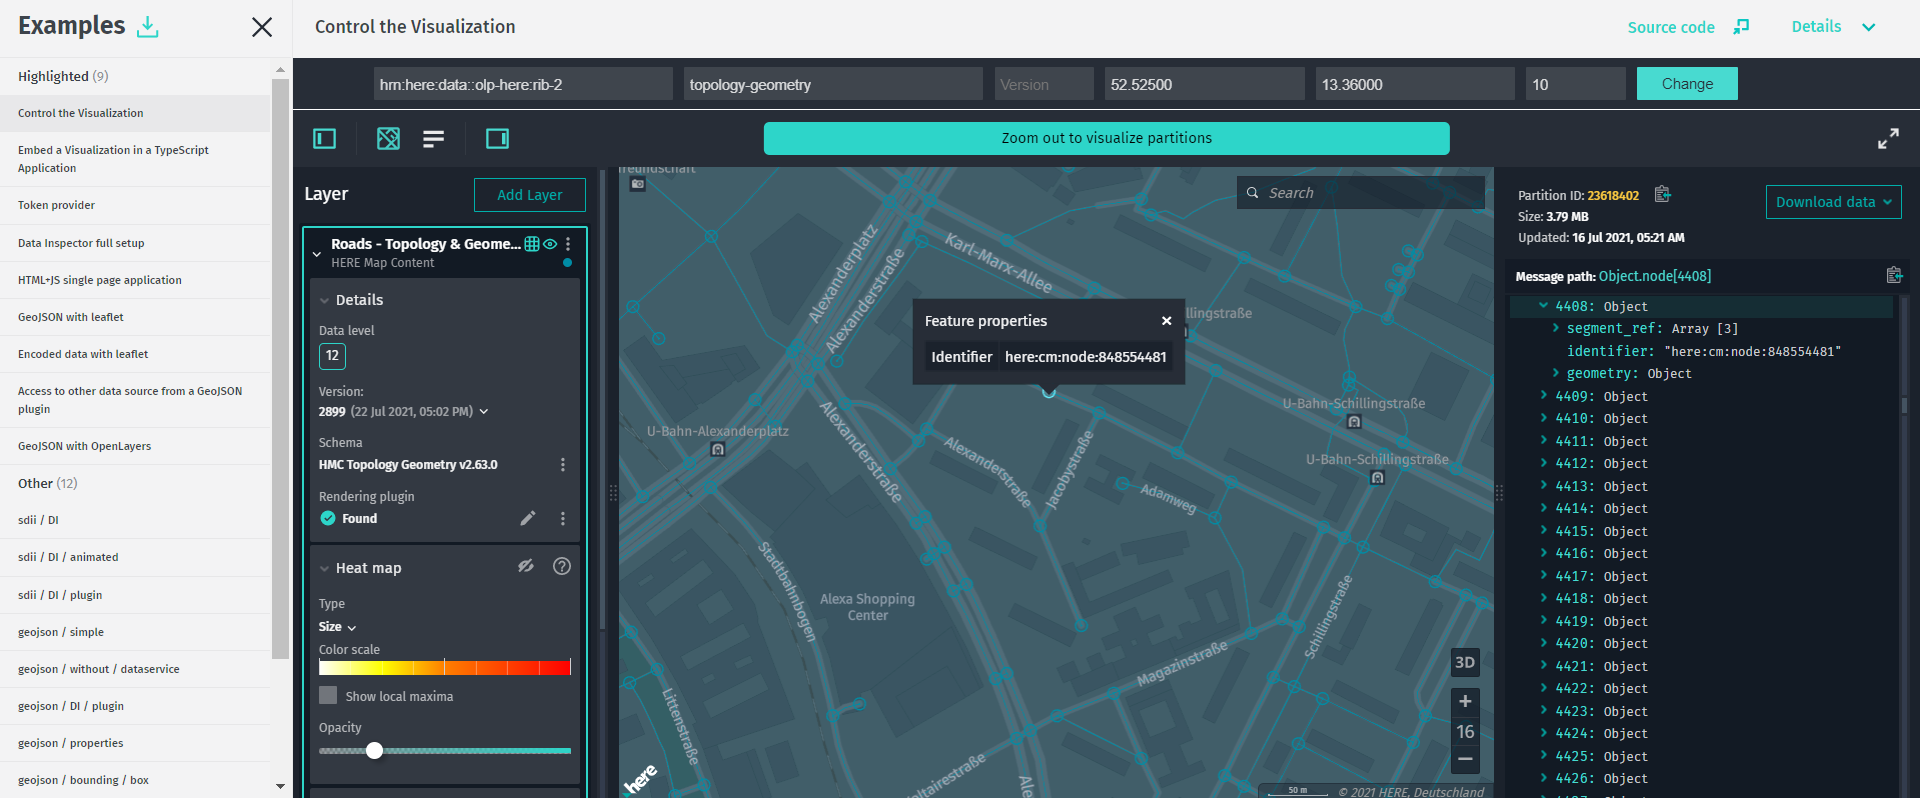Click the zoom level 10 input field
Viewport: 1920px width, 798px height.
[x=1576, y=84]
